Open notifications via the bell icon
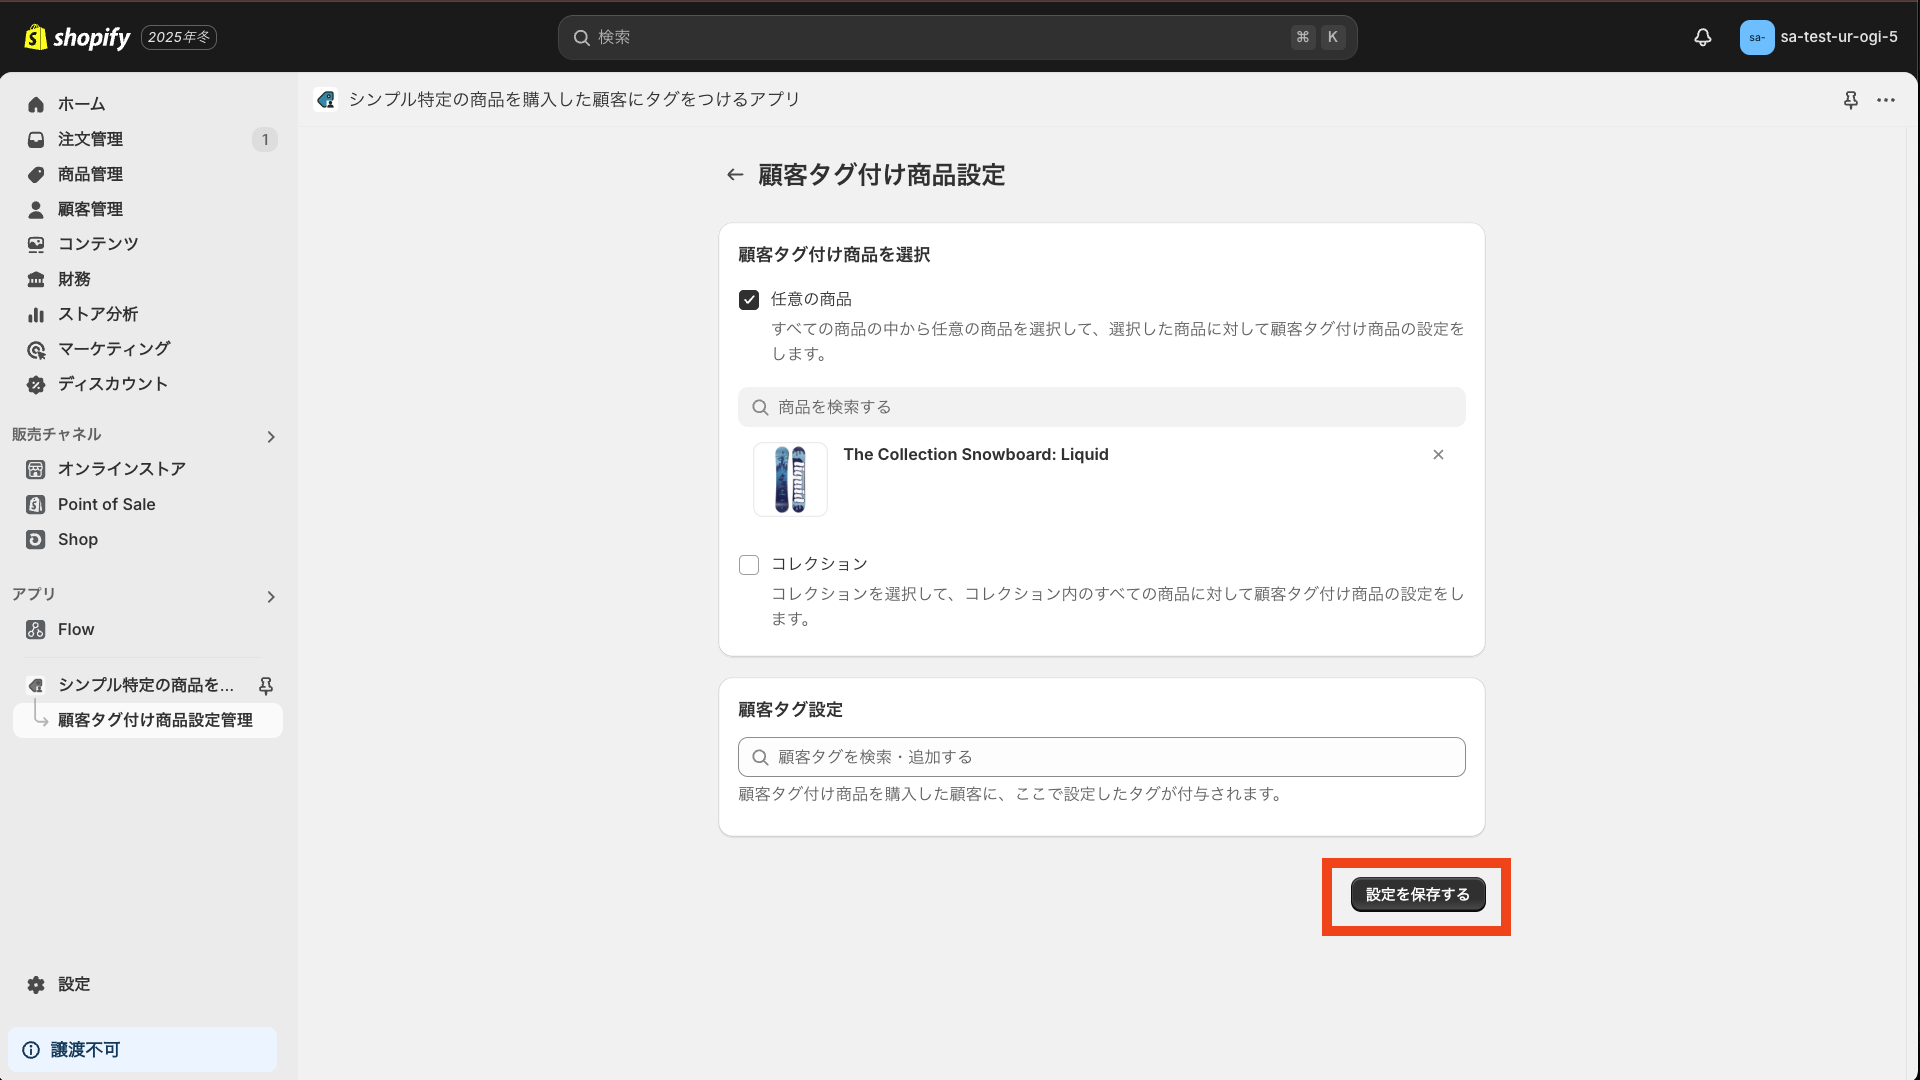 click(x=1703, y=37)
